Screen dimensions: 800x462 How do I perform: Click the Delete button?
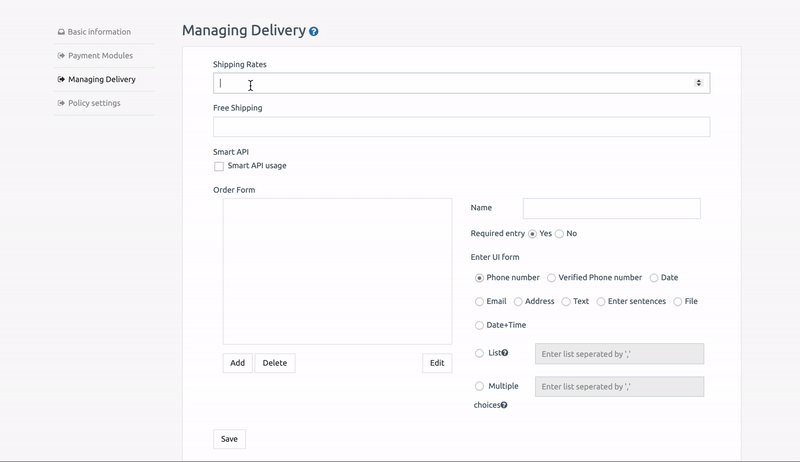tap(274, 363)
